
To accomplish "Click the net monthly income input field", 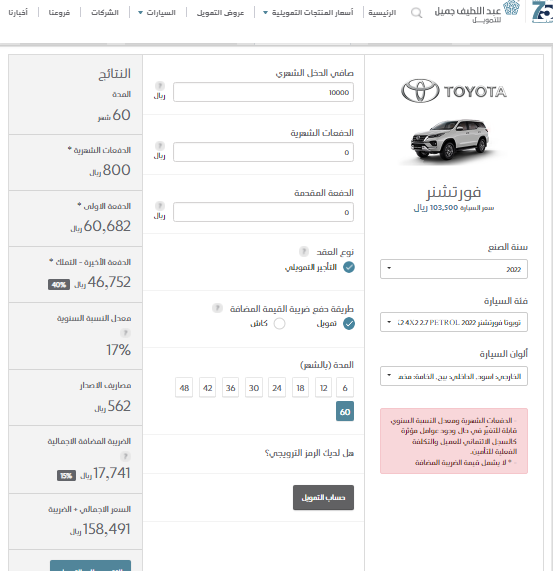I will (x=263, y=92).
